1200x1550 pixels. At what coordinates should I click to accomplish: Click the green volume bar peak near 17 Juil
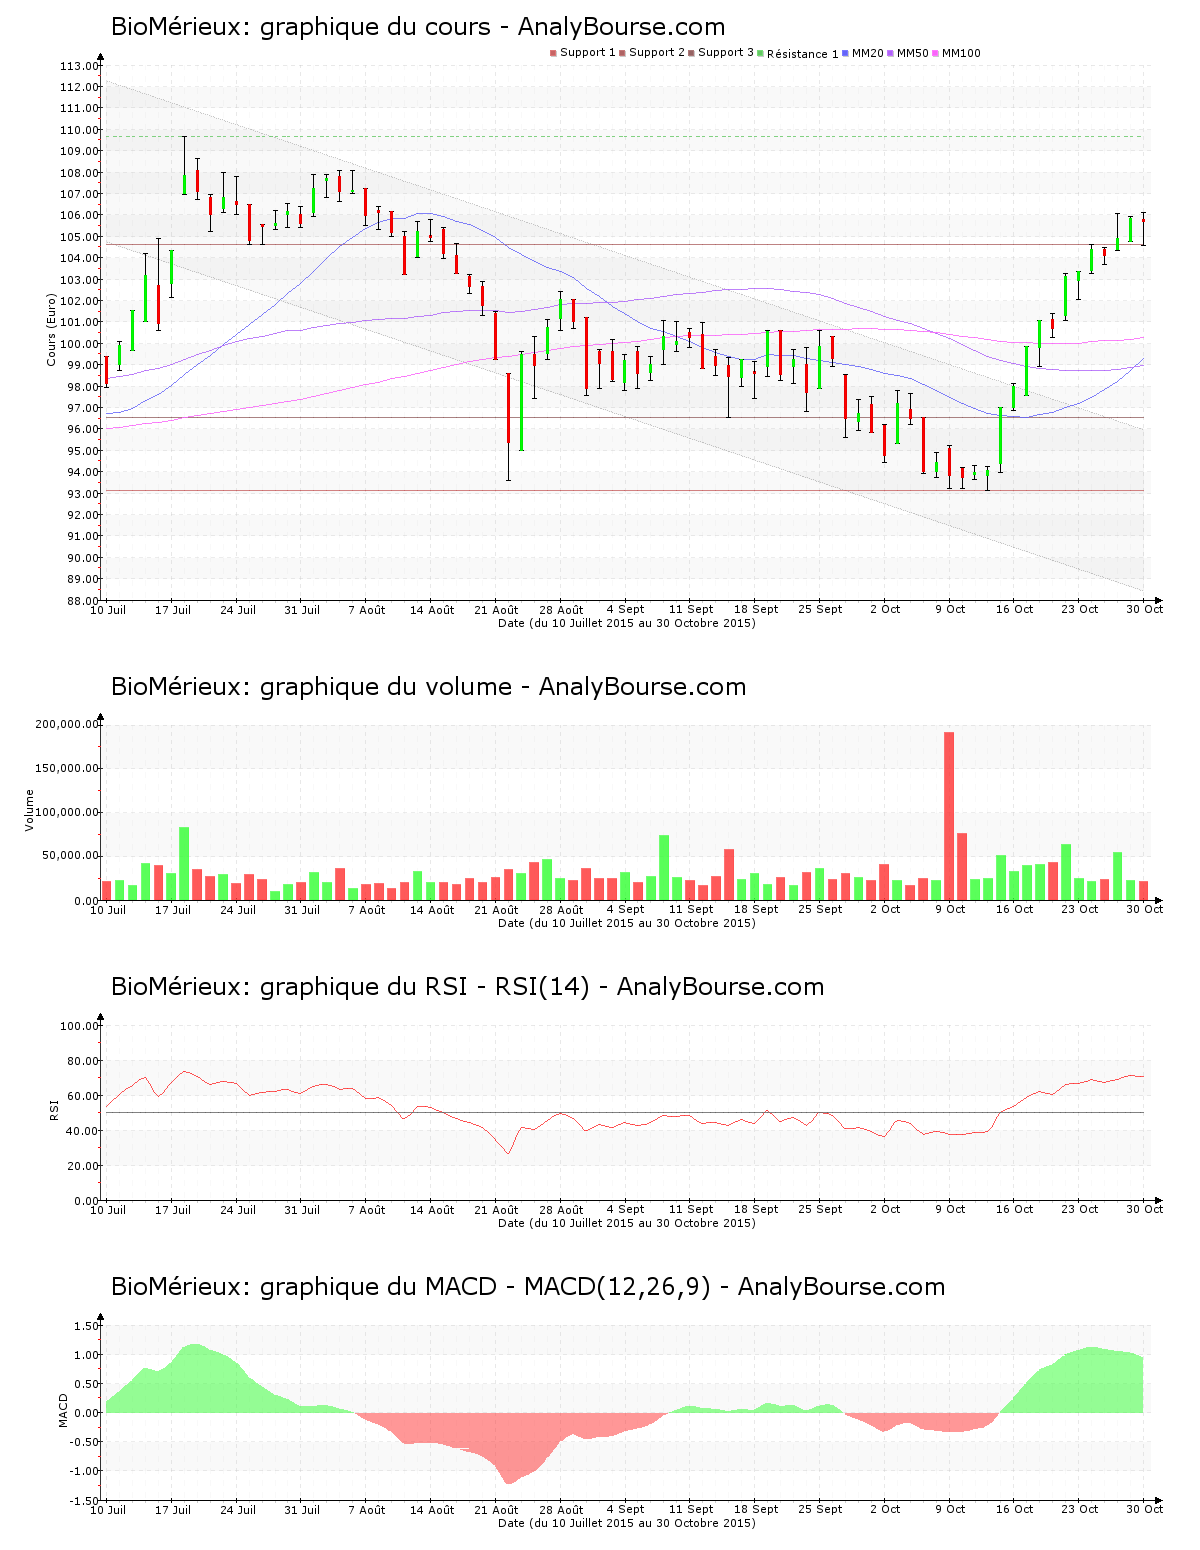[x=184, y=864]
